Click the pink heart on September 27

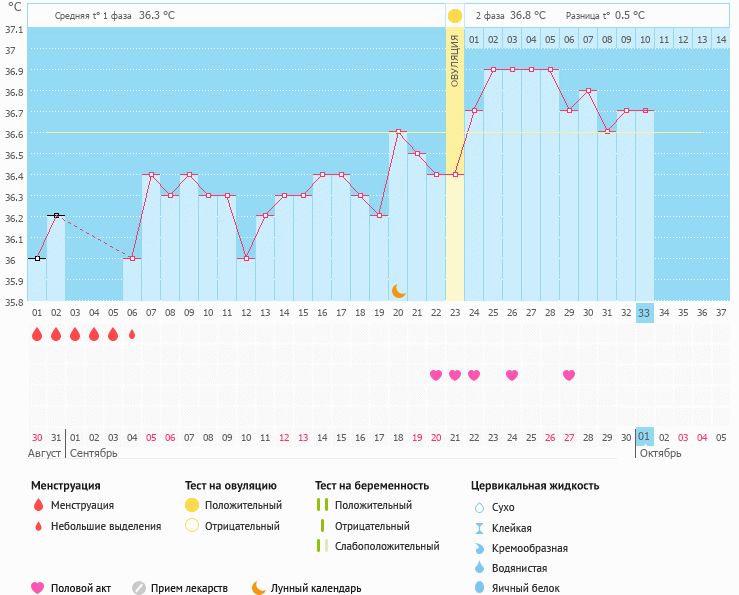point(569,375)
